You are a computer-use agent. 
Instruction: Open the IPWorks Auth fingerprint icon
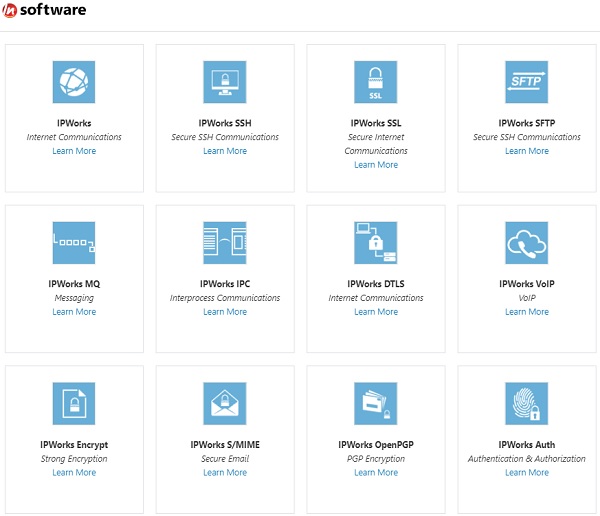coord(527,403)
